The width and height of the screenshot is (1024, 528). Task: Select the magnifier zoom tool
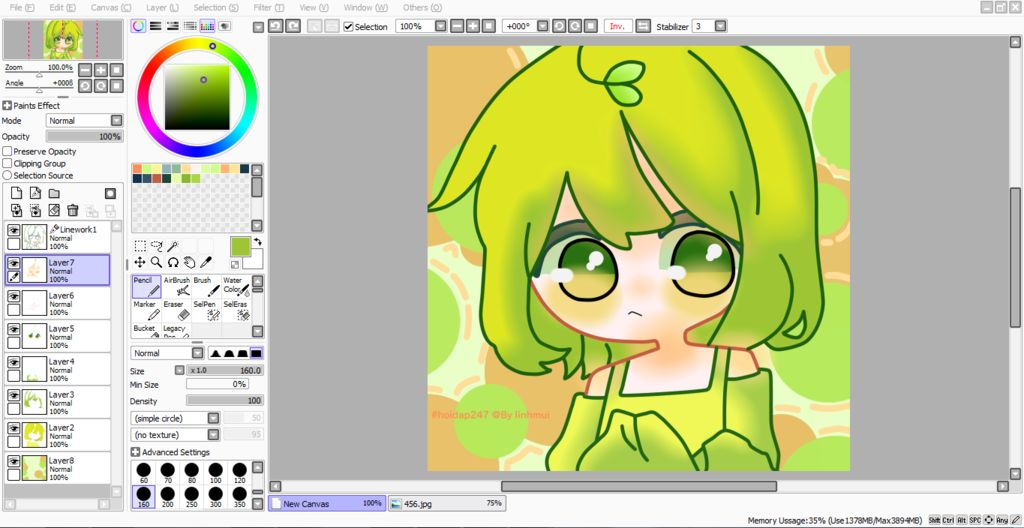coord(156,262)
